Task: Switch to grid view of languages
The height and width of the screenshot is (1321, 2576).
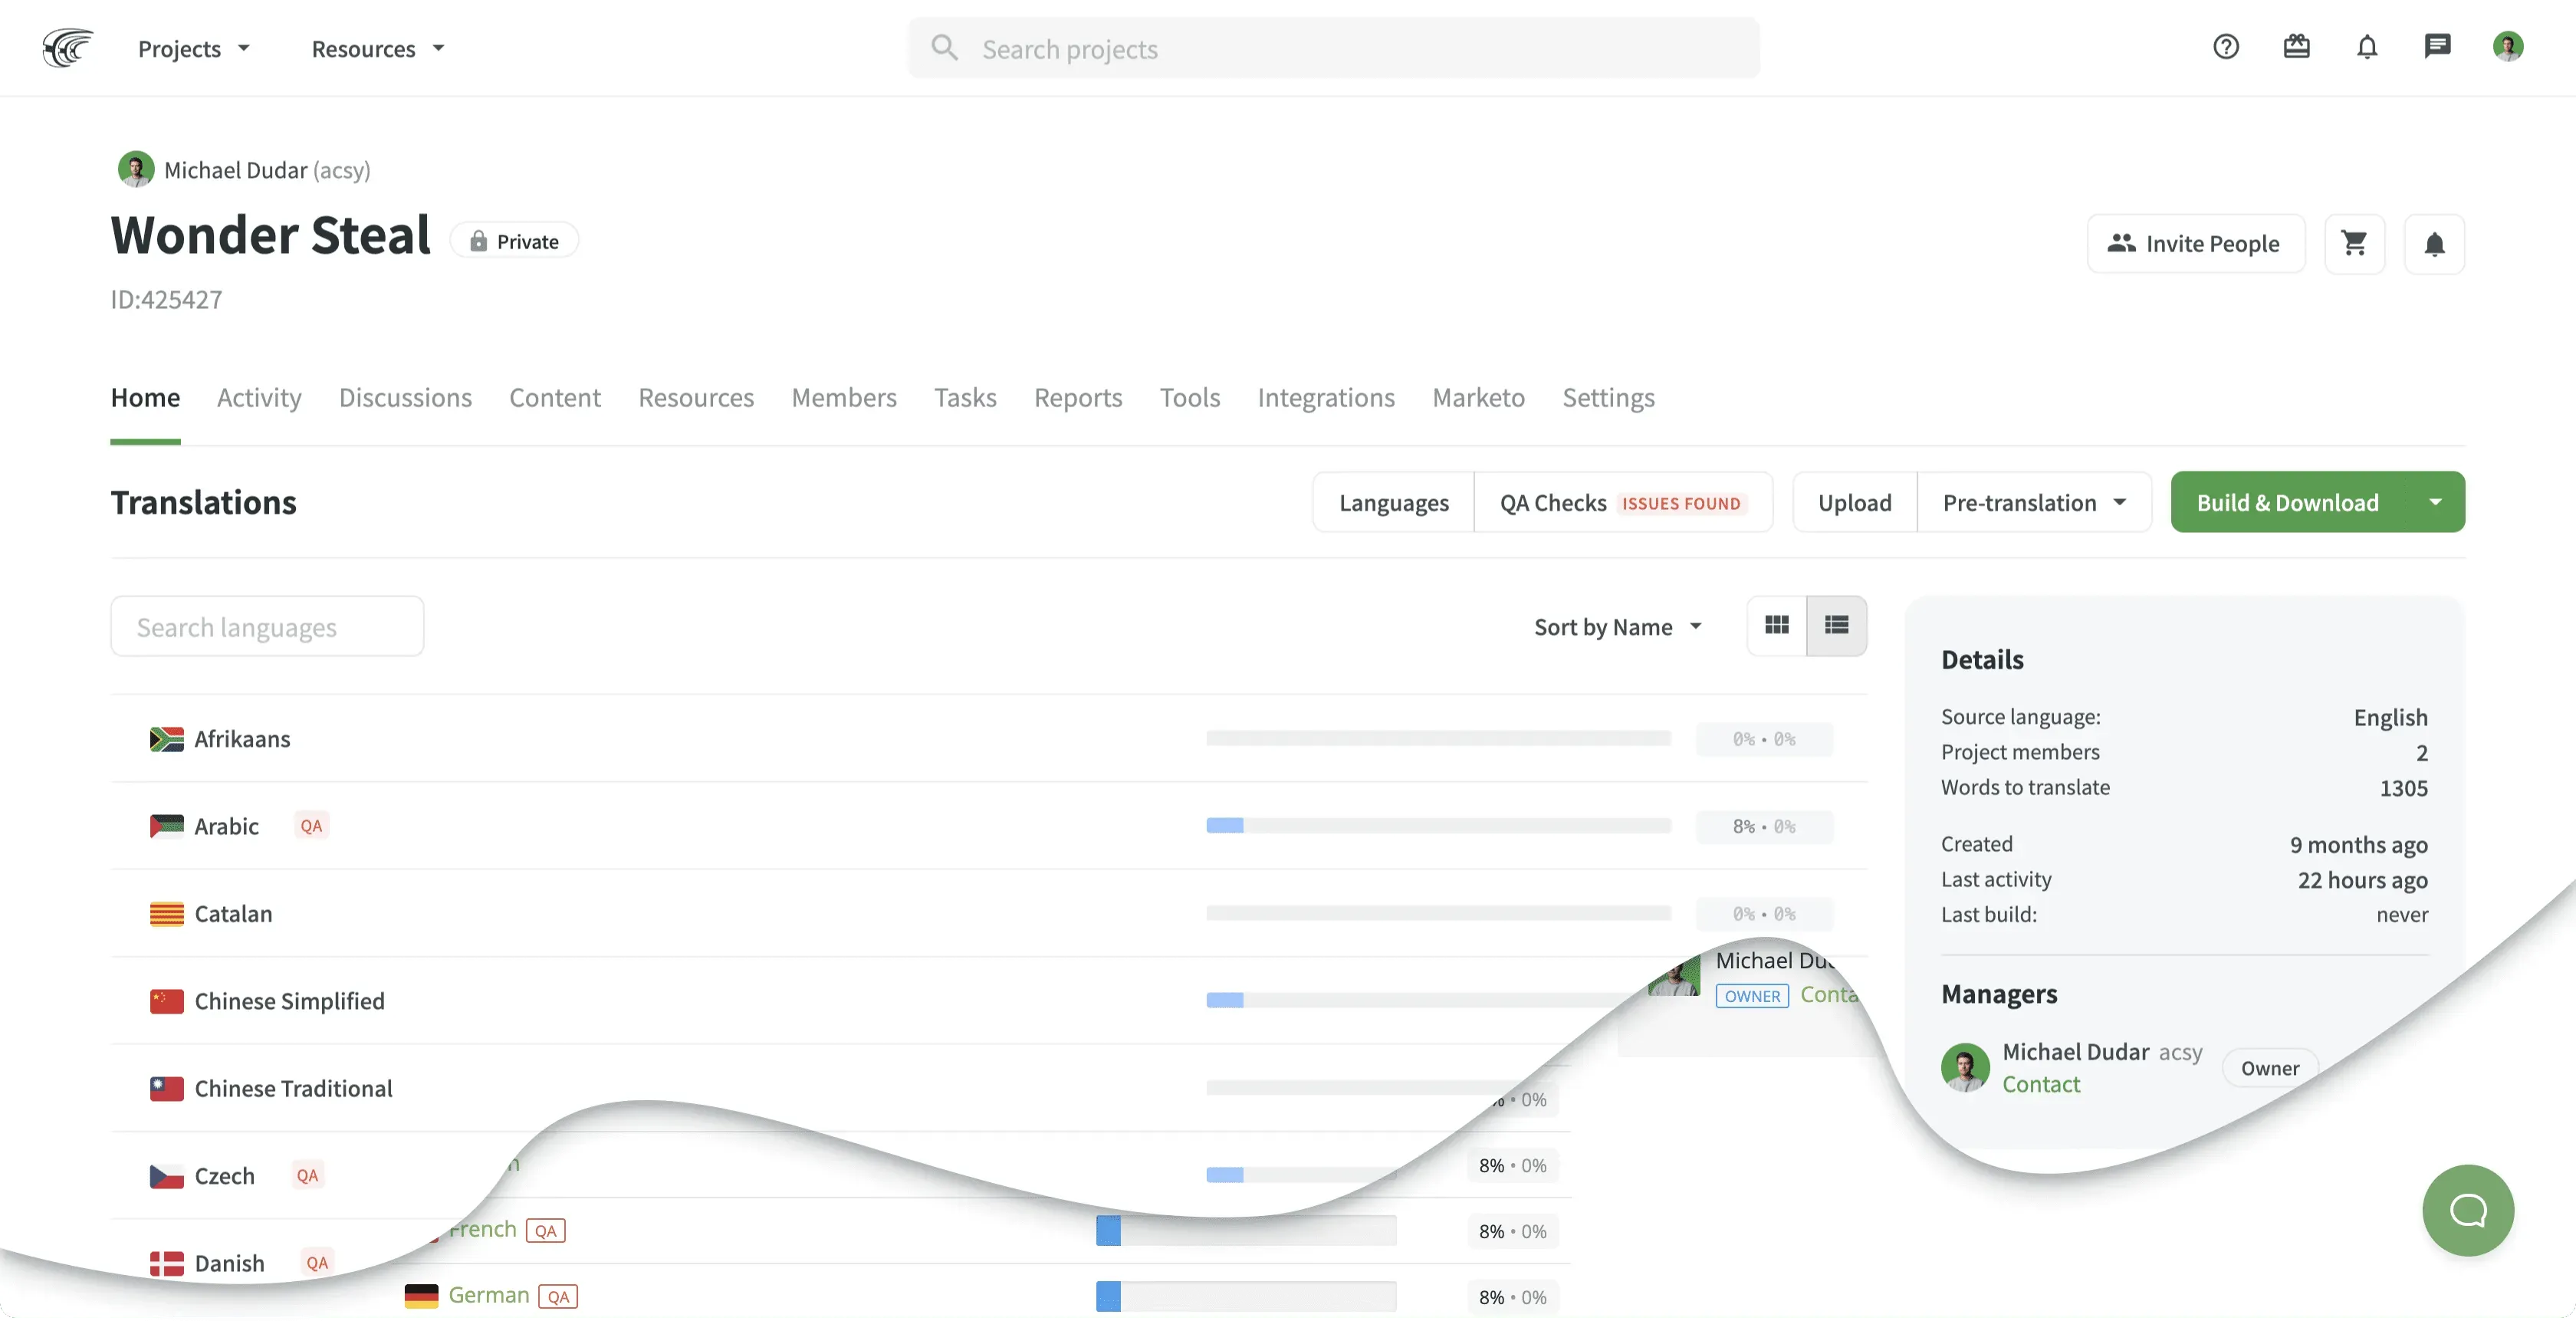Action: point(1777,625)
